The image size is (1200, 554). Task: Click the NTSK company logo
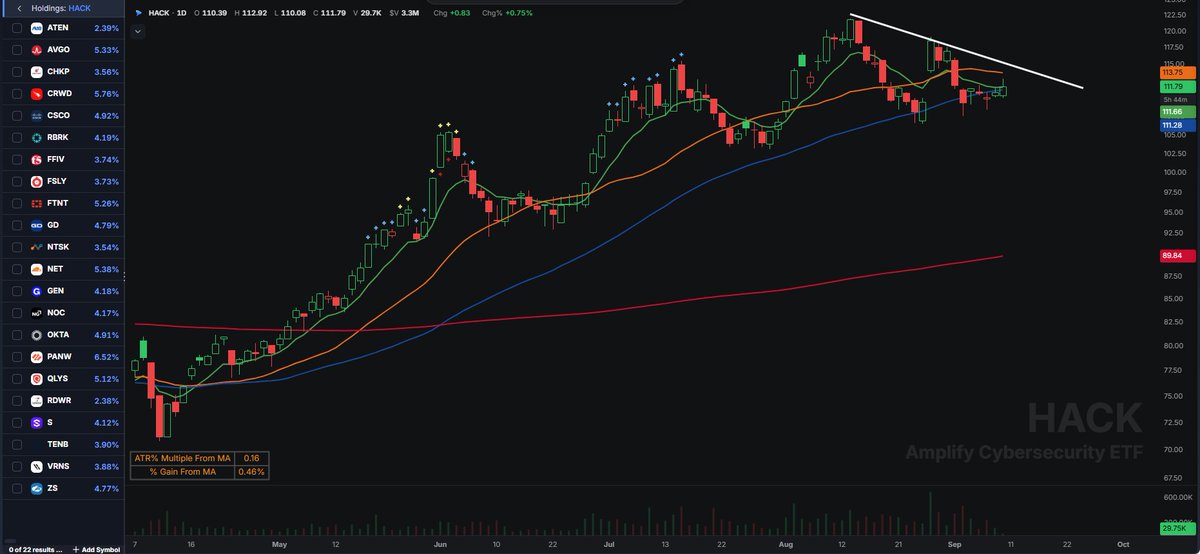pos(36,247)
